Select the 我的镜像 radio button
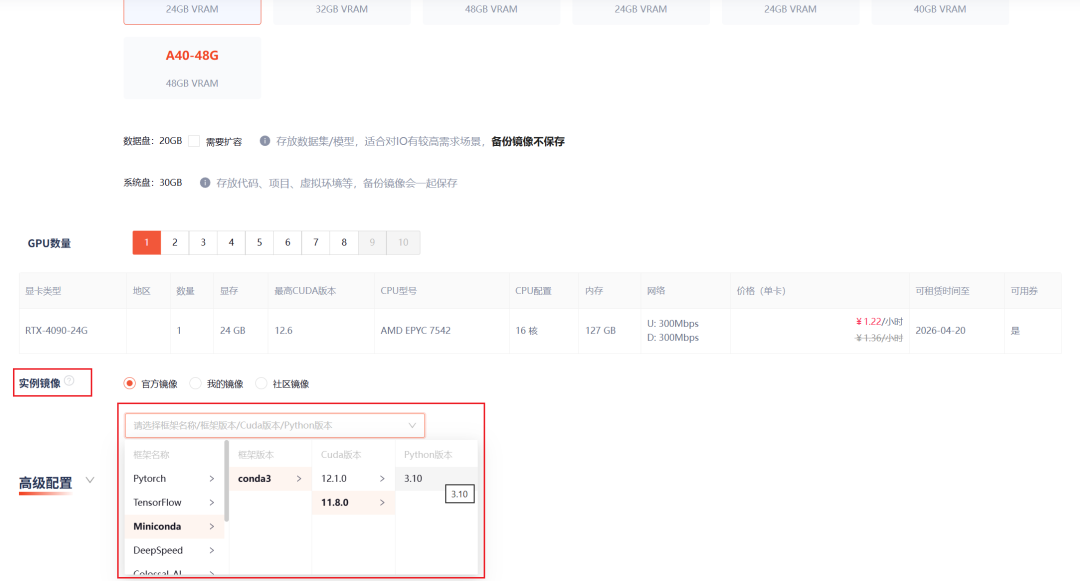 [x=198, y=382]
